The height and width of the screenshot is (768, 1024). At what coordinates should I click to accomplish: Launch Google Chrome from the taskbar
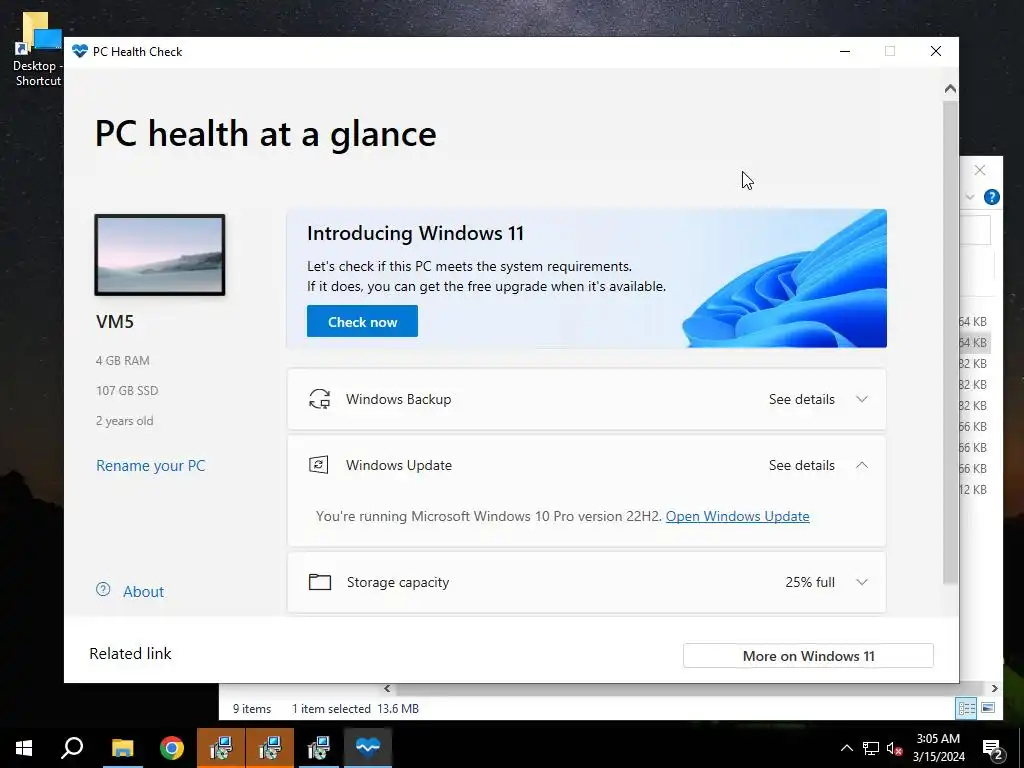coord(172,748)
